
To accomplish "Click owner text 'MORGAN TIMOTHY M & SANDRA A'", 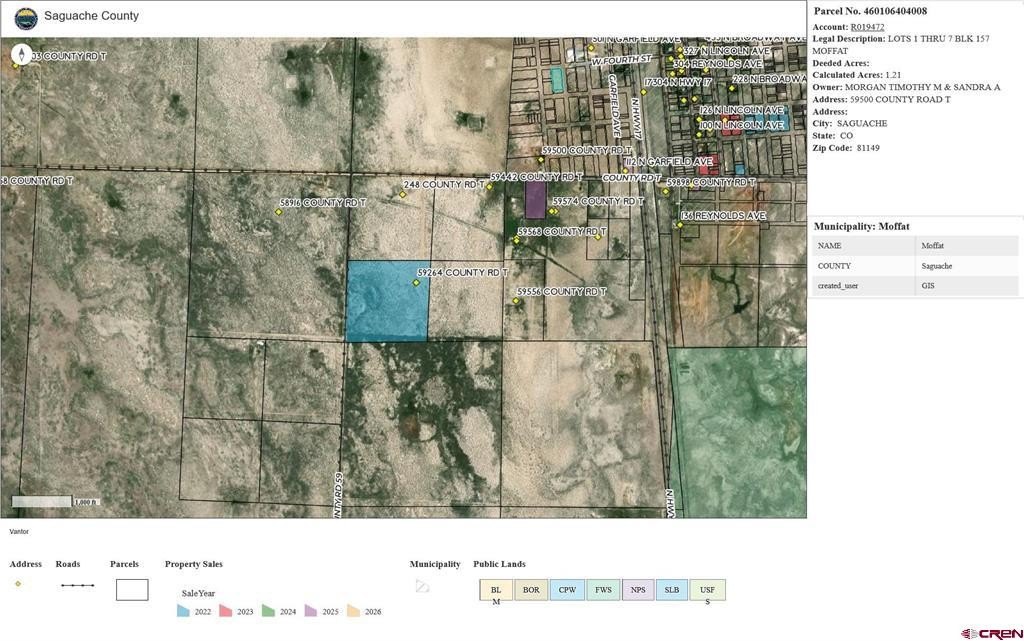I will [x=923, y=87].
